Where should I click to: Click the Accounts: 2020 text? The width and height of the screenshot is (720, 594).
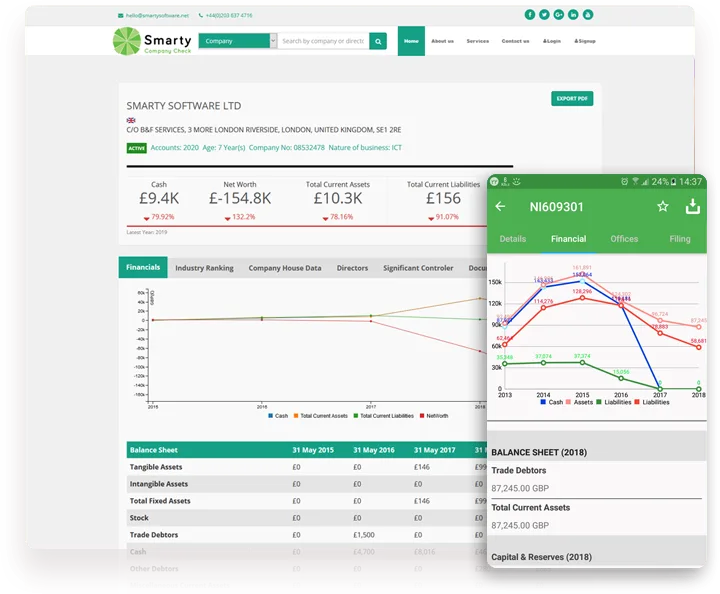pyautogui.click(x=174, y=148)
